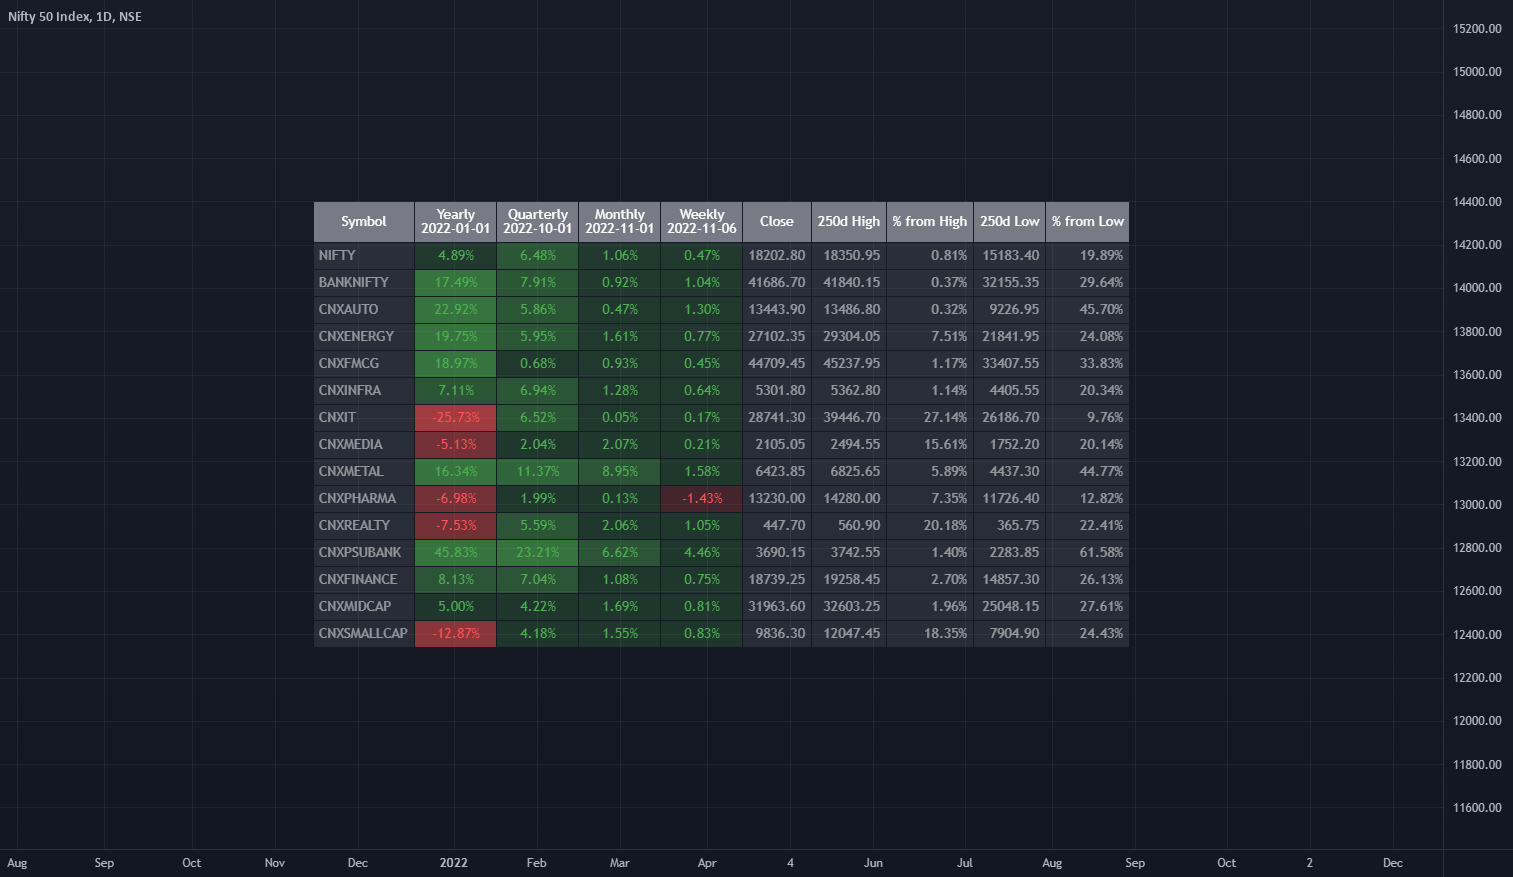Screen dimensions: 1513x877
Task: Click the CNXFINANCE symbol cell
Action: point(364,580)
